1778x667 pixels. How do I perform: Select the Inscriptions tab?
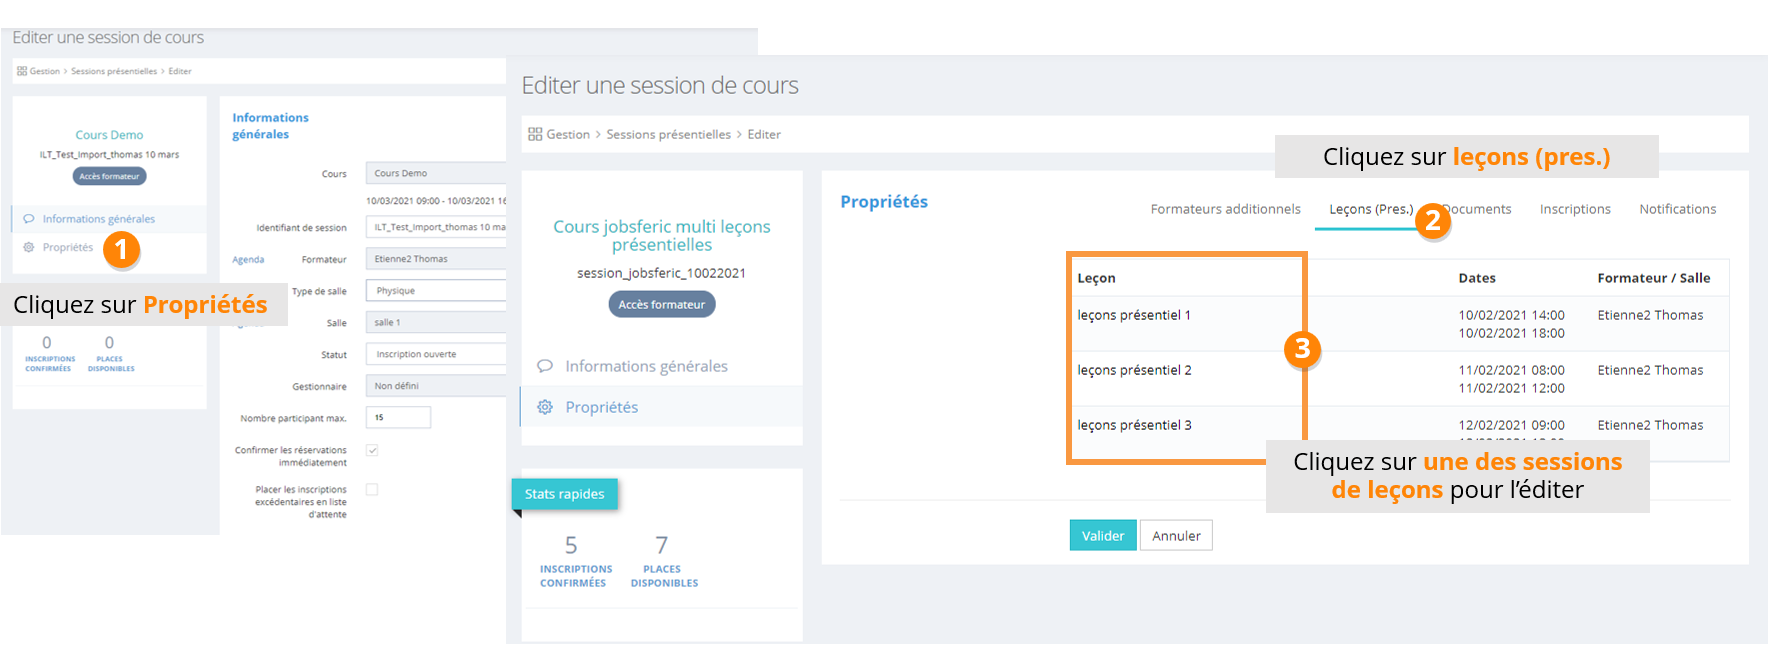1575,209
